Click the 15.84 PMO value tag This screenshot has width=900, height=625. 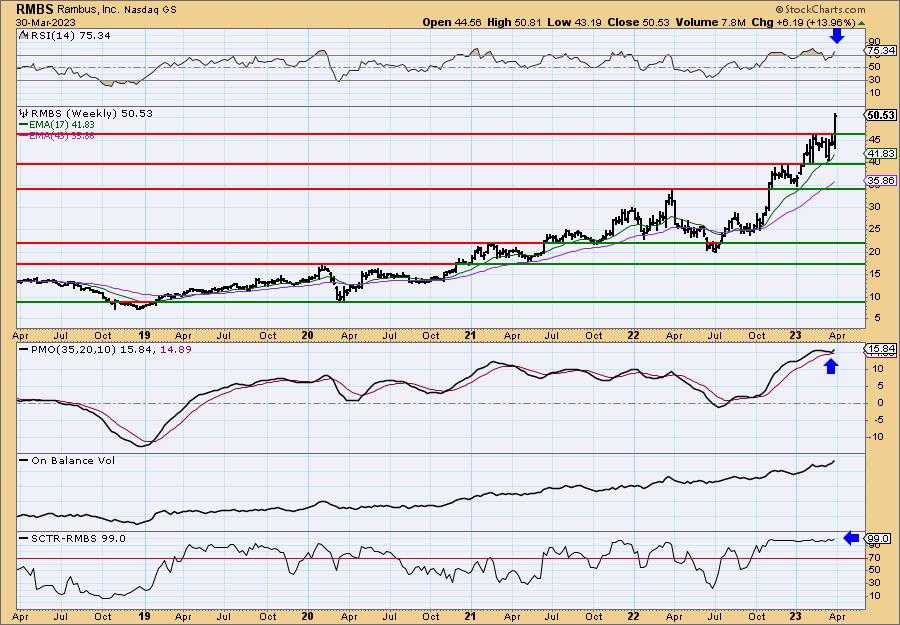880,349
